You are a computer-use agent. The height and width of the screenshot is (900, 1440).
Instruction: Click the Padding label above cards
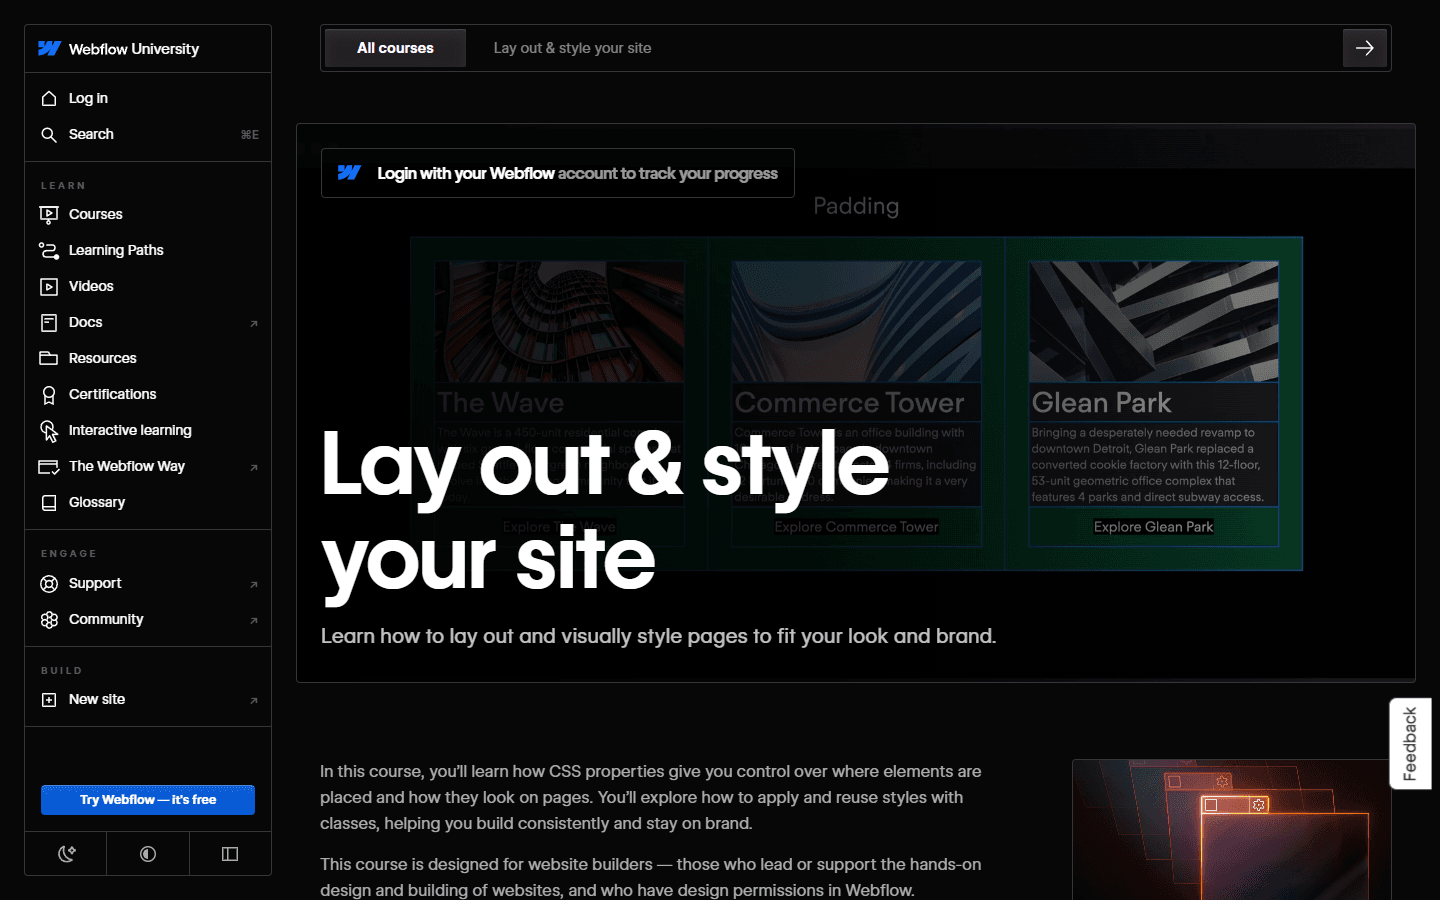[856, 206]
